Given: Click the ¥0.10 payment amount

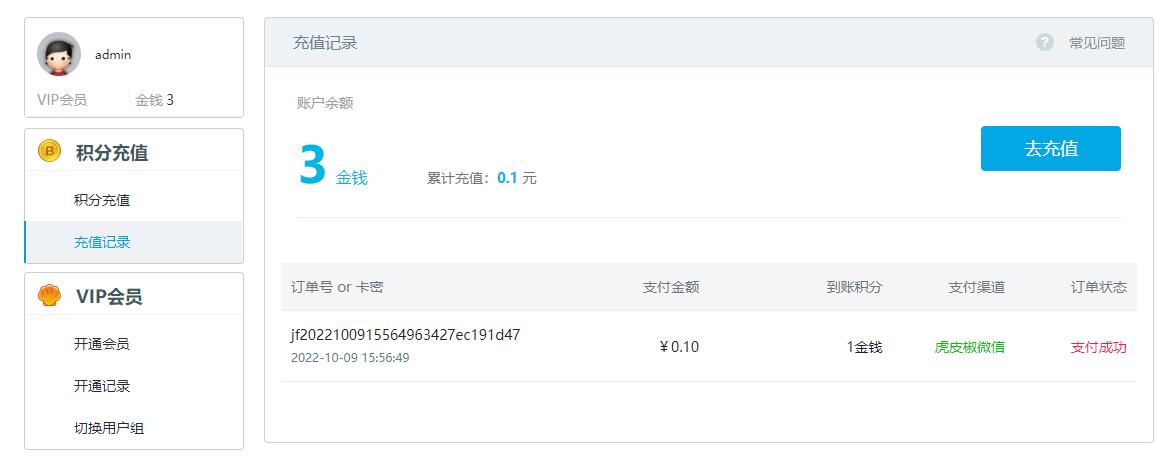Looking at the screenshot, I should pos(679,346).
